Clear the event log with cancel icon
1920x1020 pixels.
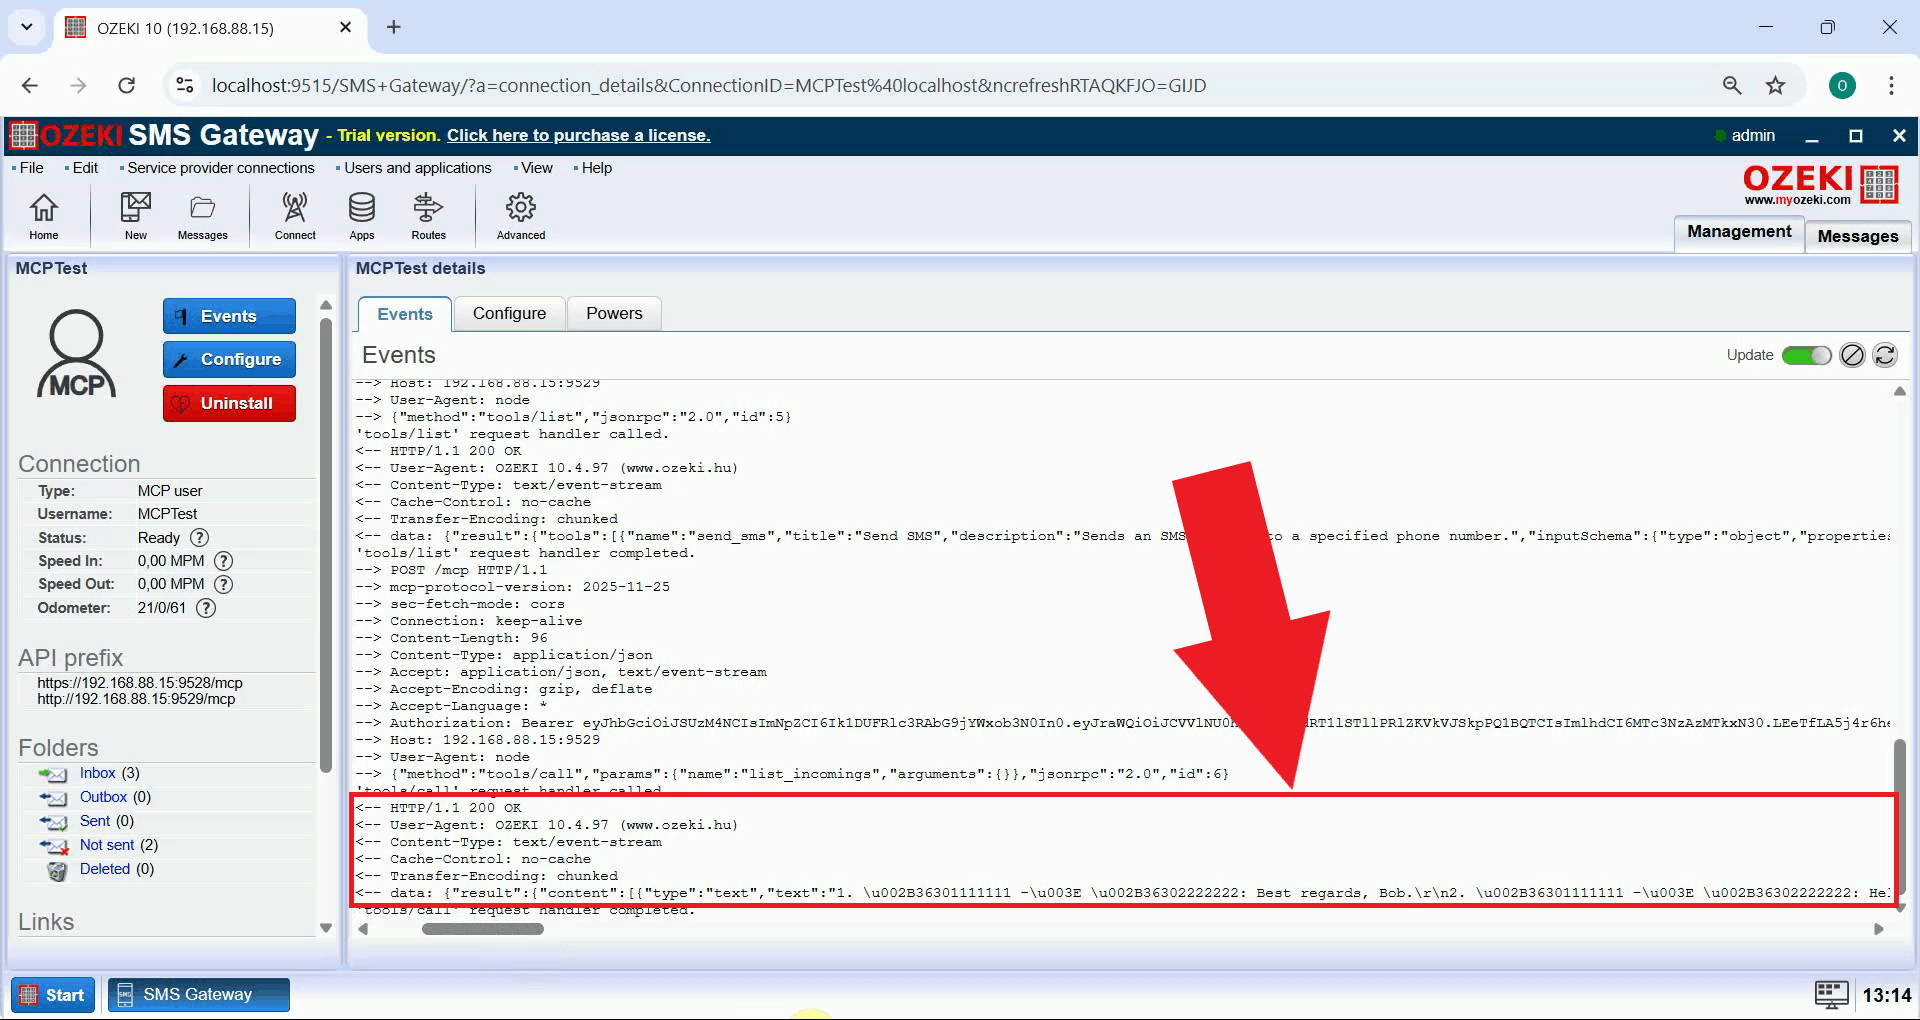pyautogui.click(x=1852, y=355)
